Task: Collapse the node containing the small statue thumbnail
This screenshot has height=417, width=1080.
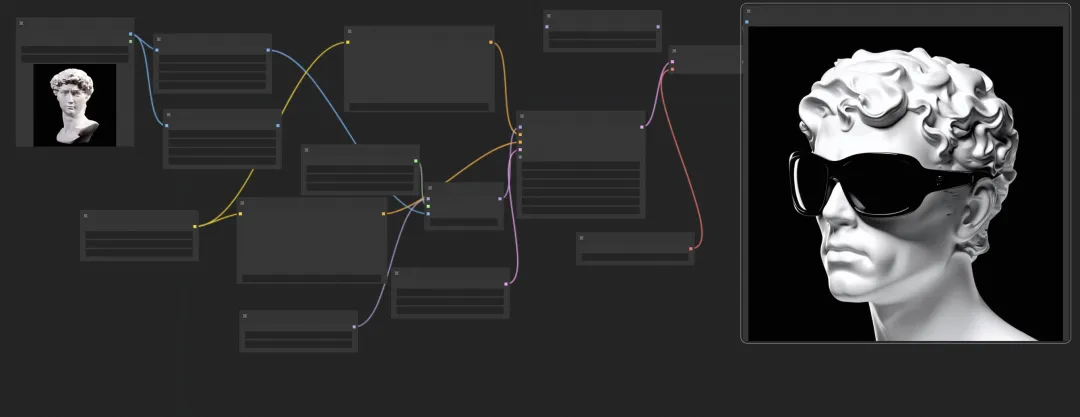Action: 21,23
